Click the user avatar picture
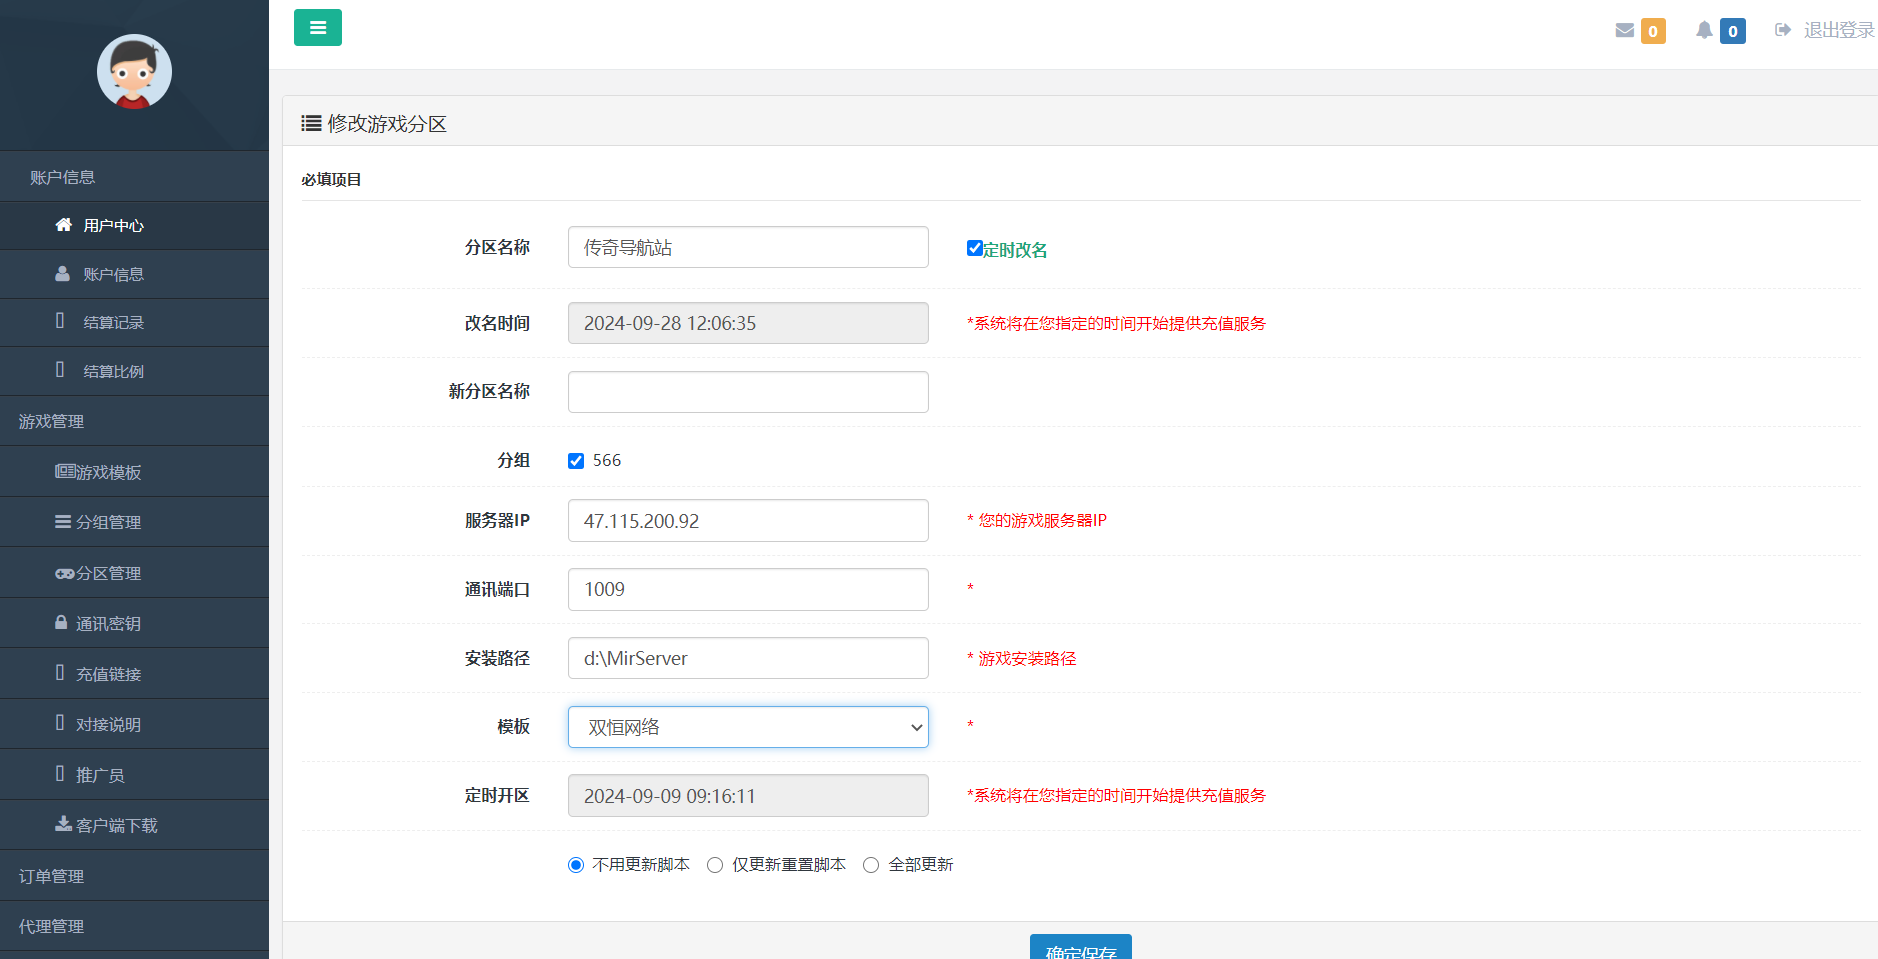This screenshot has height=959, width=1878. 134,72
